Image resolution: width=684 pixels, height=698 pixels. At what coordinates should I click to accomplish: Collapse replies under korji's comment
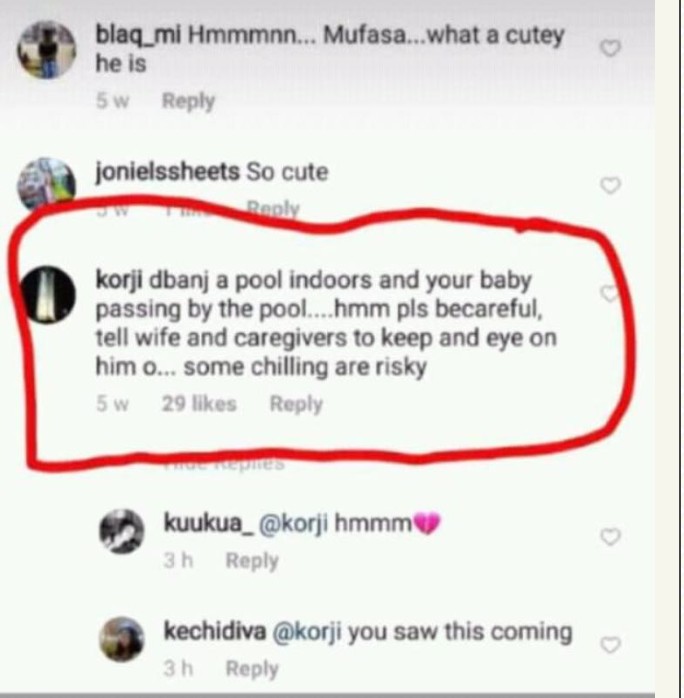[224, 464]
